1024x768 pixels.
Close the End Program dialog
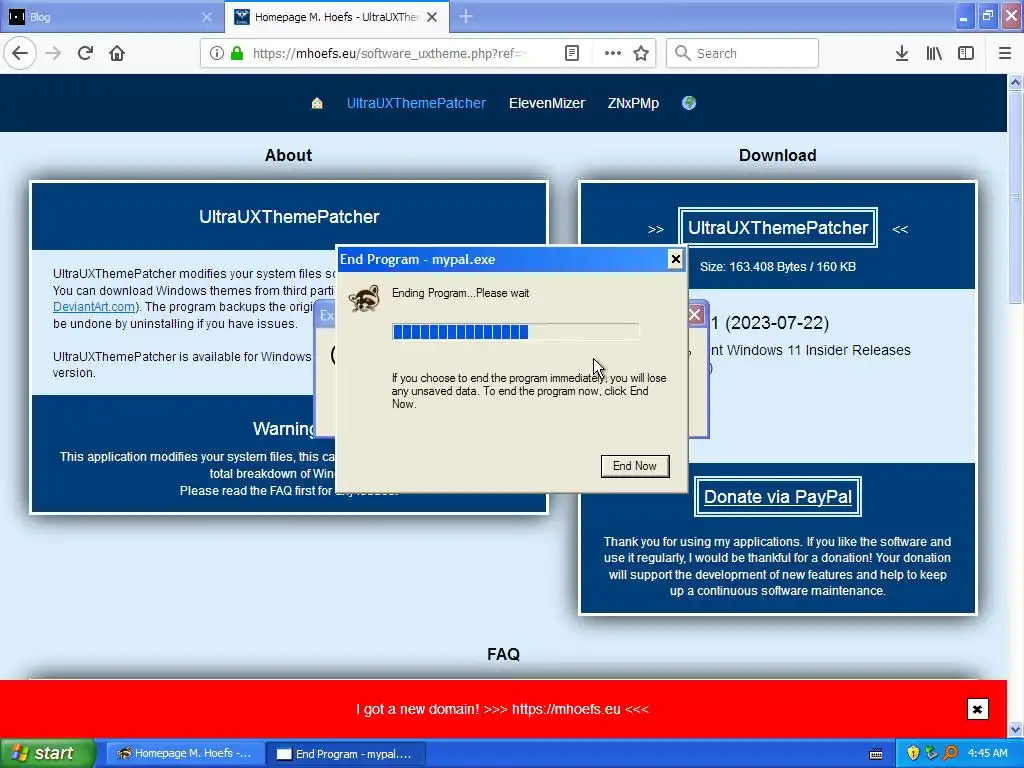tap(676, 259)
